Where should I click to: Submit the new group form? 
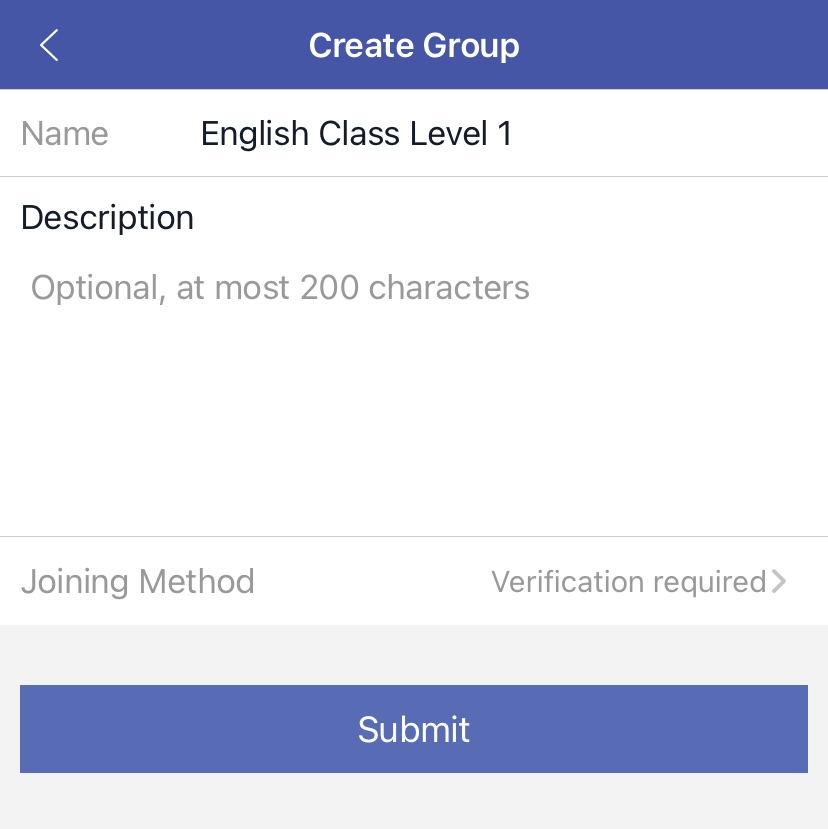pos(414,729)
